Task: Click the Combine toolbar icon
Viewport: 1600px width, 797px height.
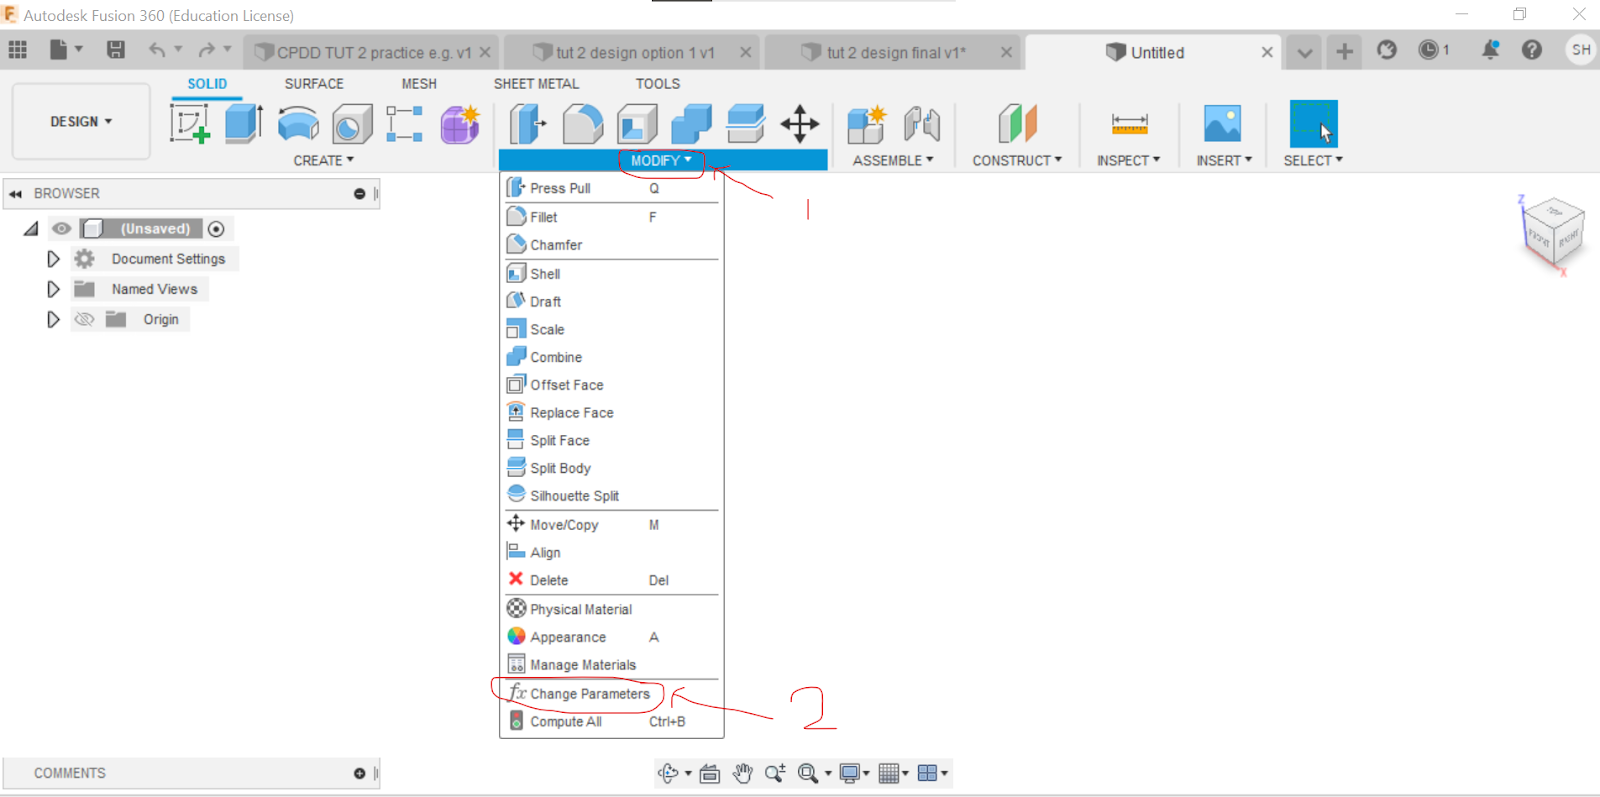Action: (x=691, y=124)
